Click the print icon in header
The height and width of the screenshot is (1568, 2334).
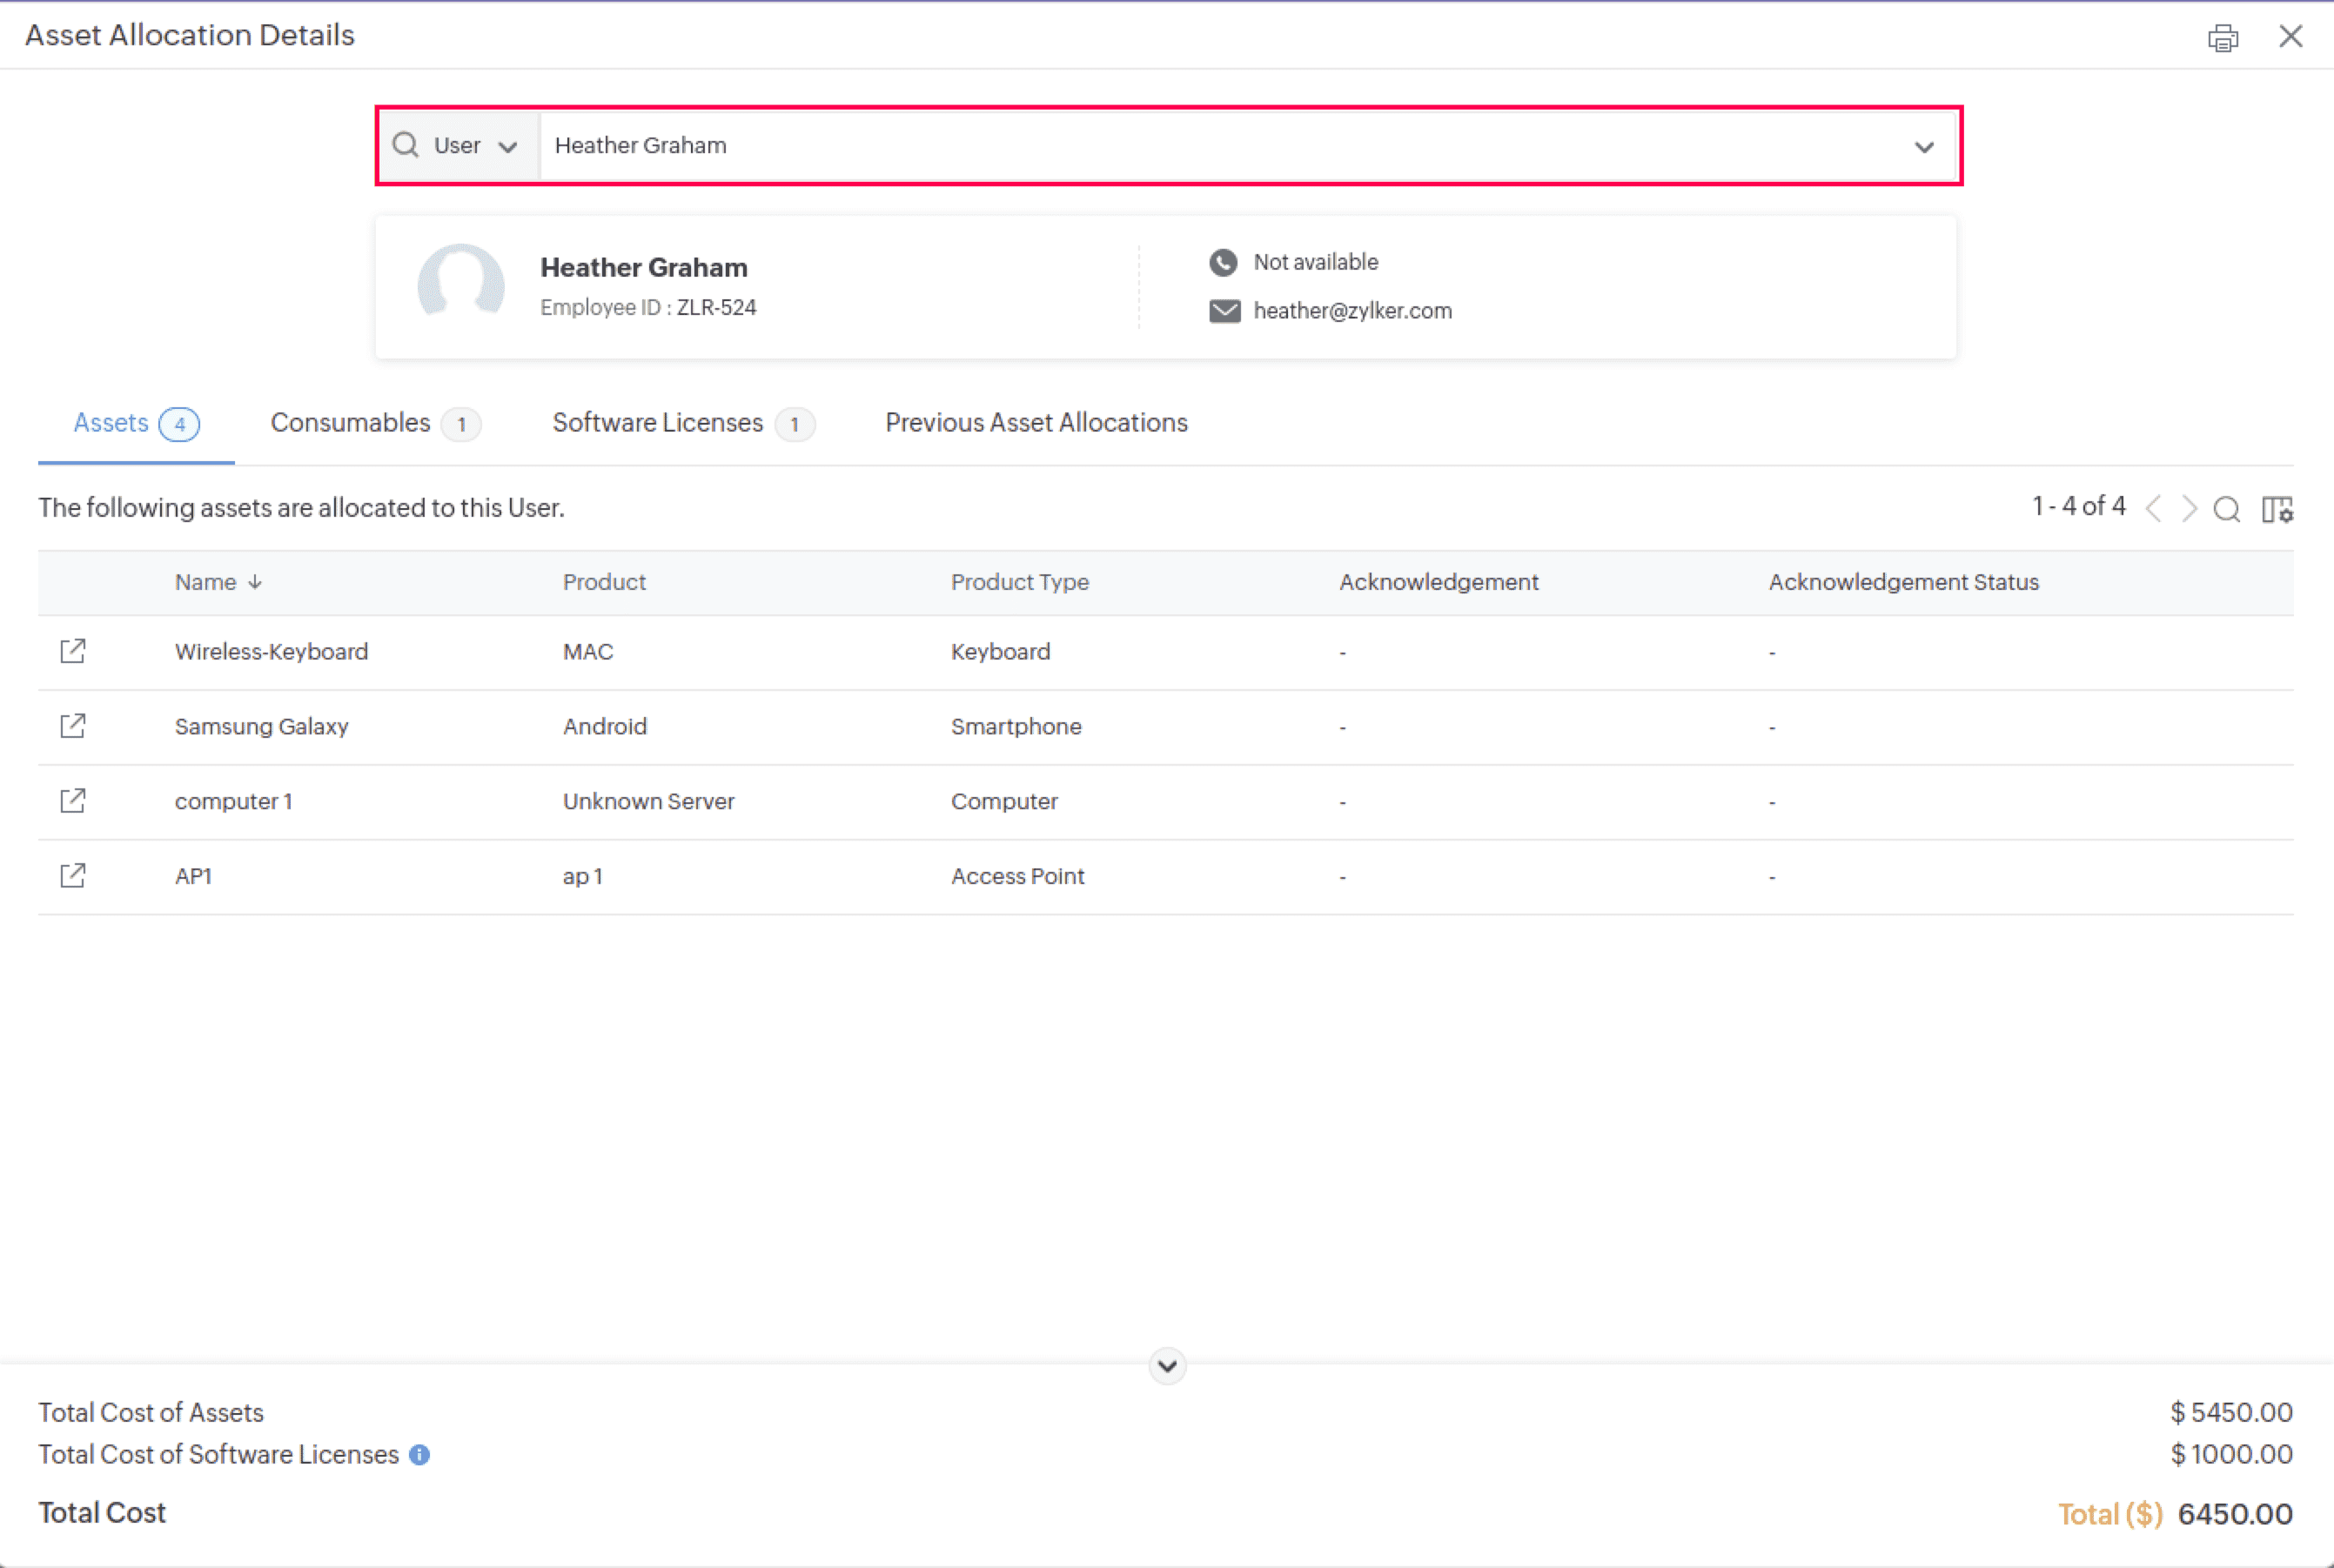(x=2222, y=38)
